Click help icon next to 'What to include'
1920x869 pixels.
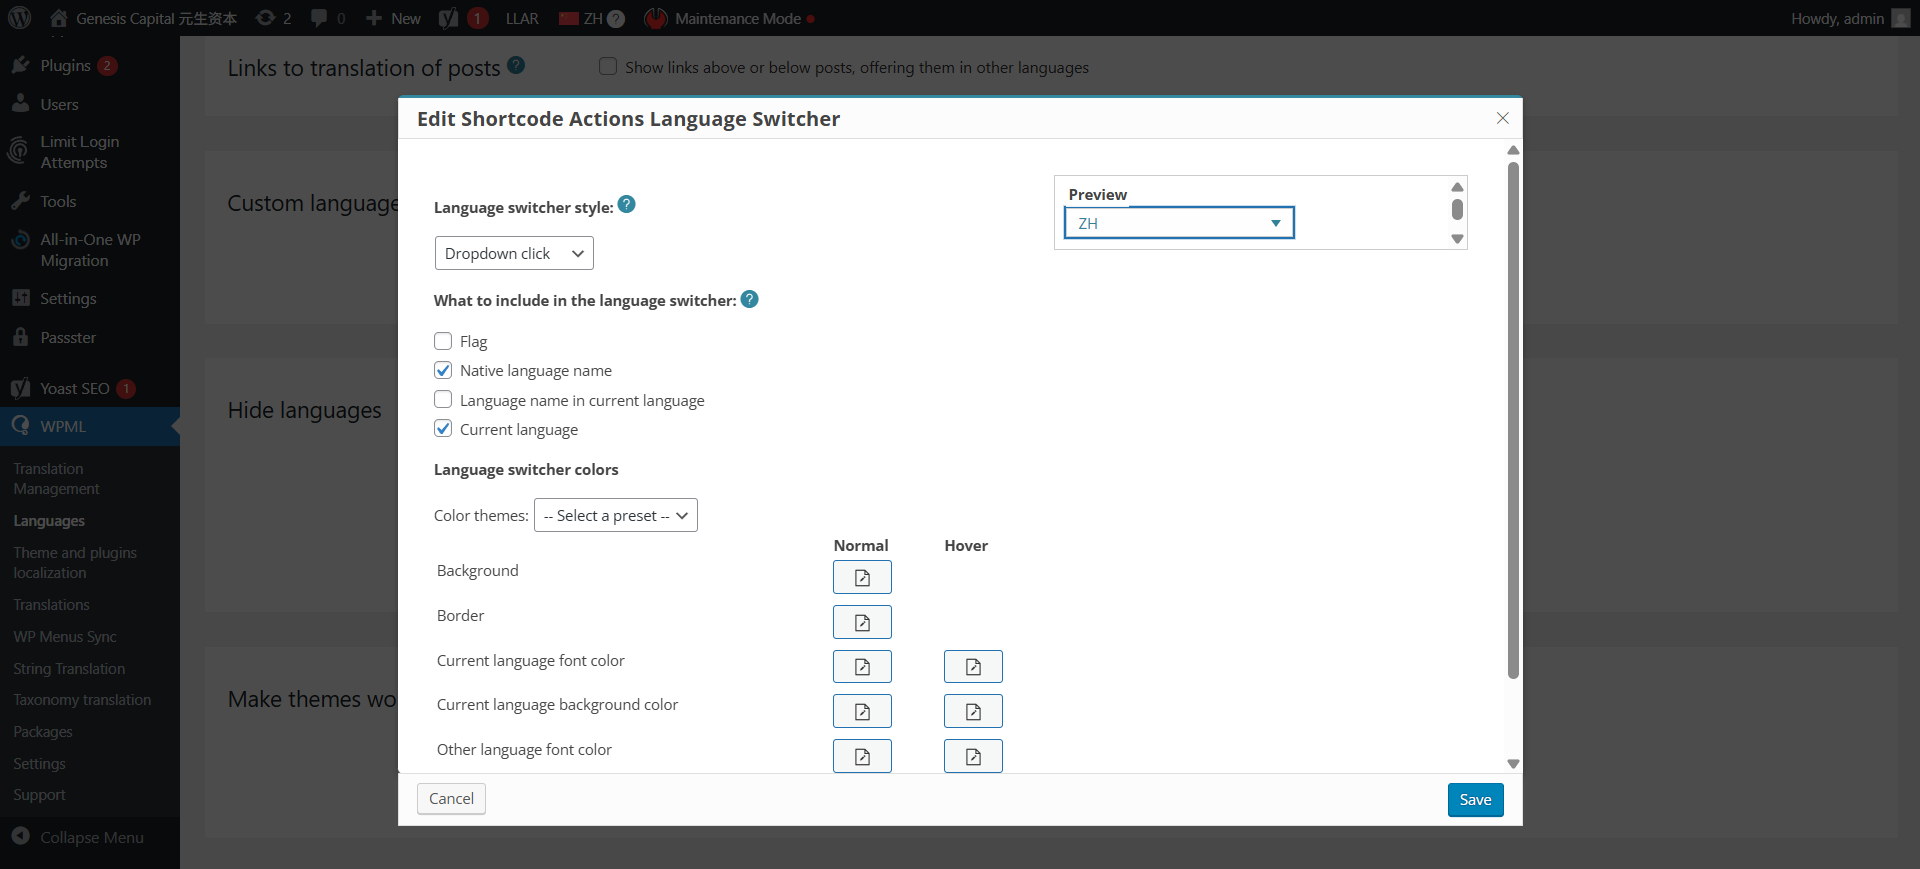pos(749,299)
